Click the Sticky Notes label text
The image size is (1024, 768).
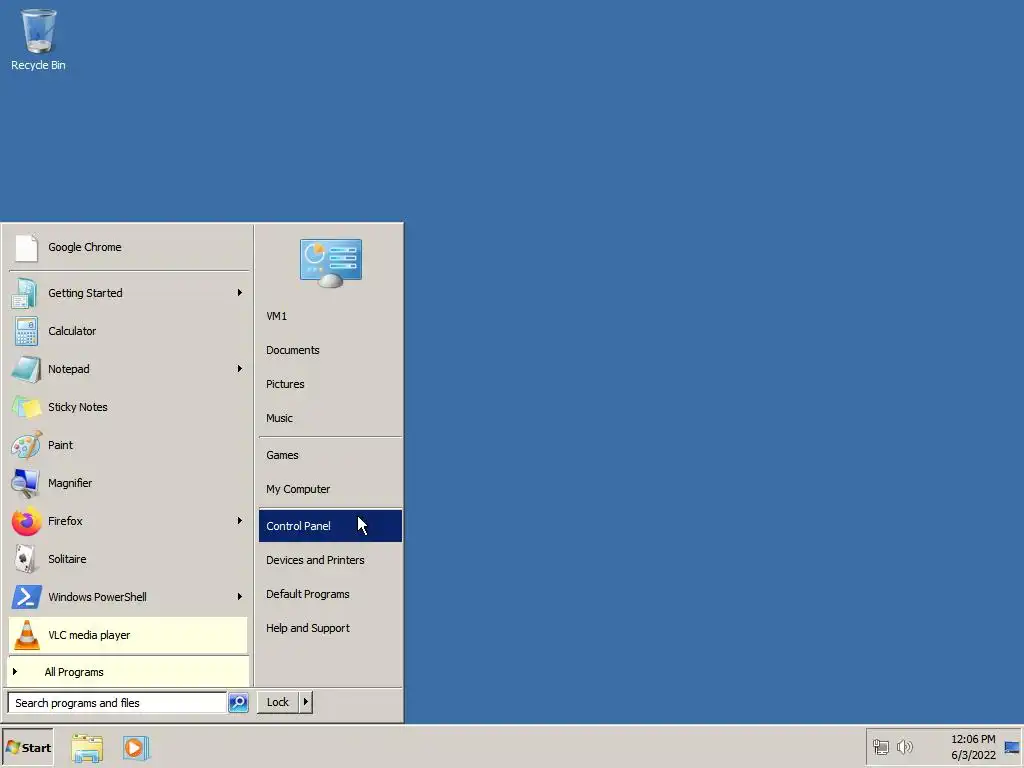click(78, 407)
